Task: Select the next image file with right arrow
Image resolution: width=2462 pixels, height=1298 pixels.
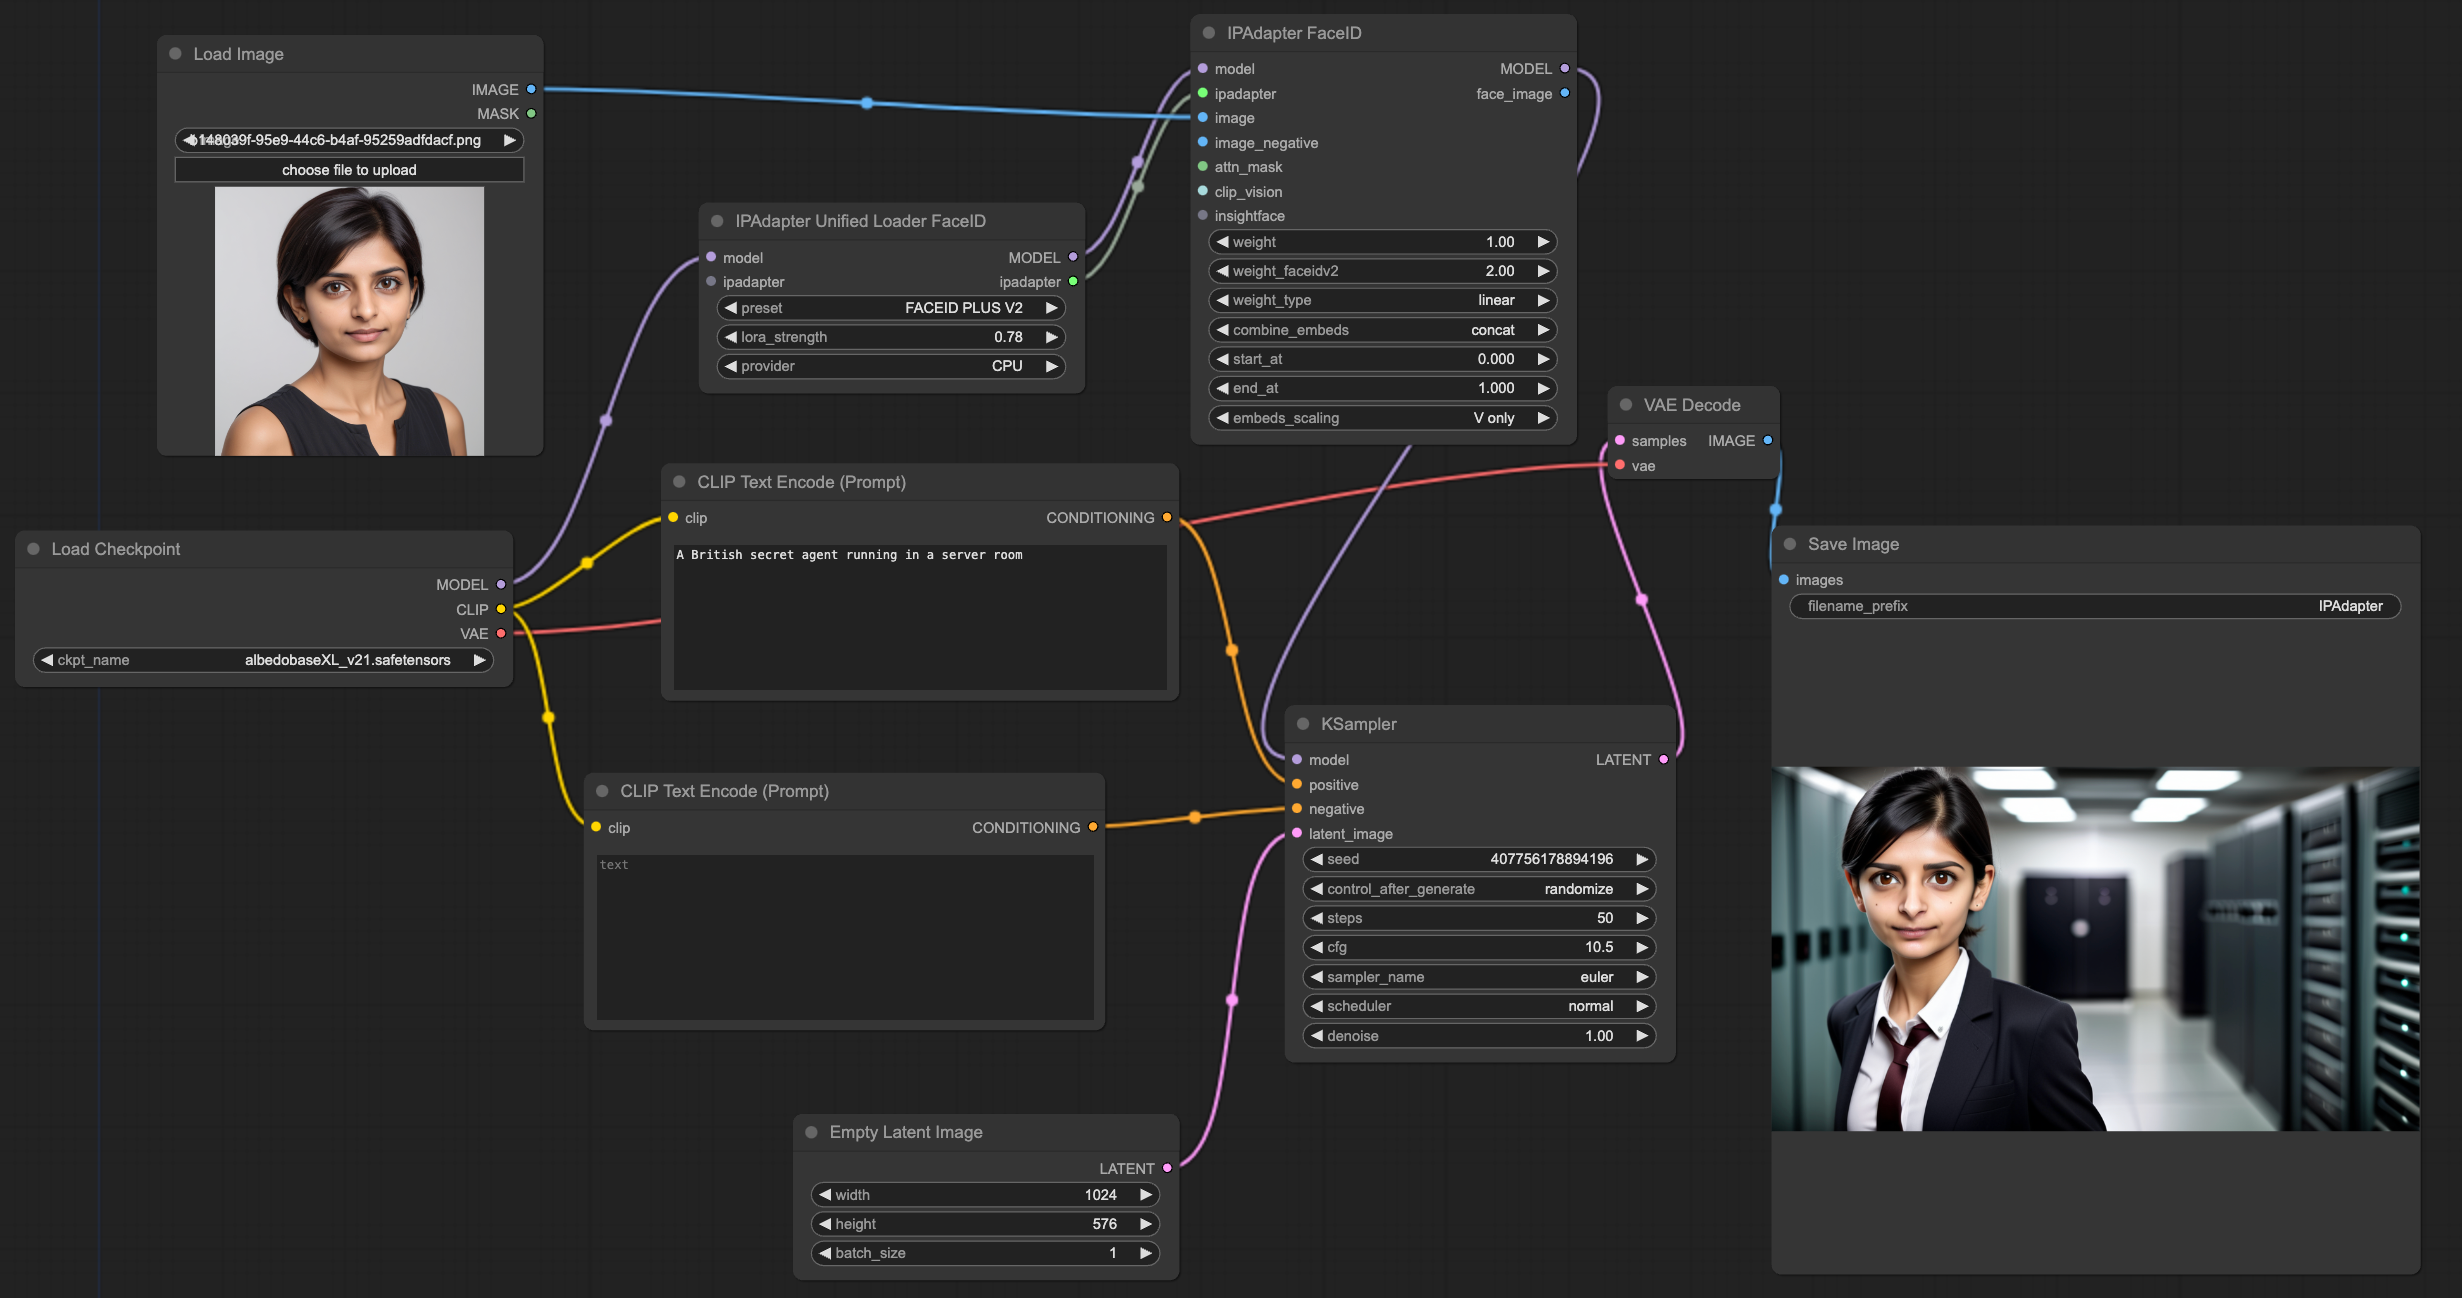Action: (x=510, y=140)
